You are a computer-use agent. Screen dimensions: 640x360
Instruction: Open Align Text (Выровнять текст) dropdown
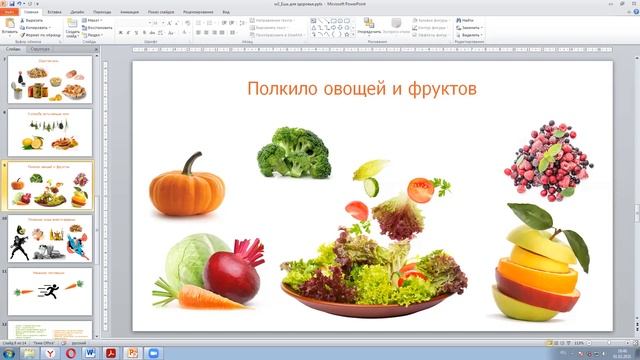(x=269, y=28)
